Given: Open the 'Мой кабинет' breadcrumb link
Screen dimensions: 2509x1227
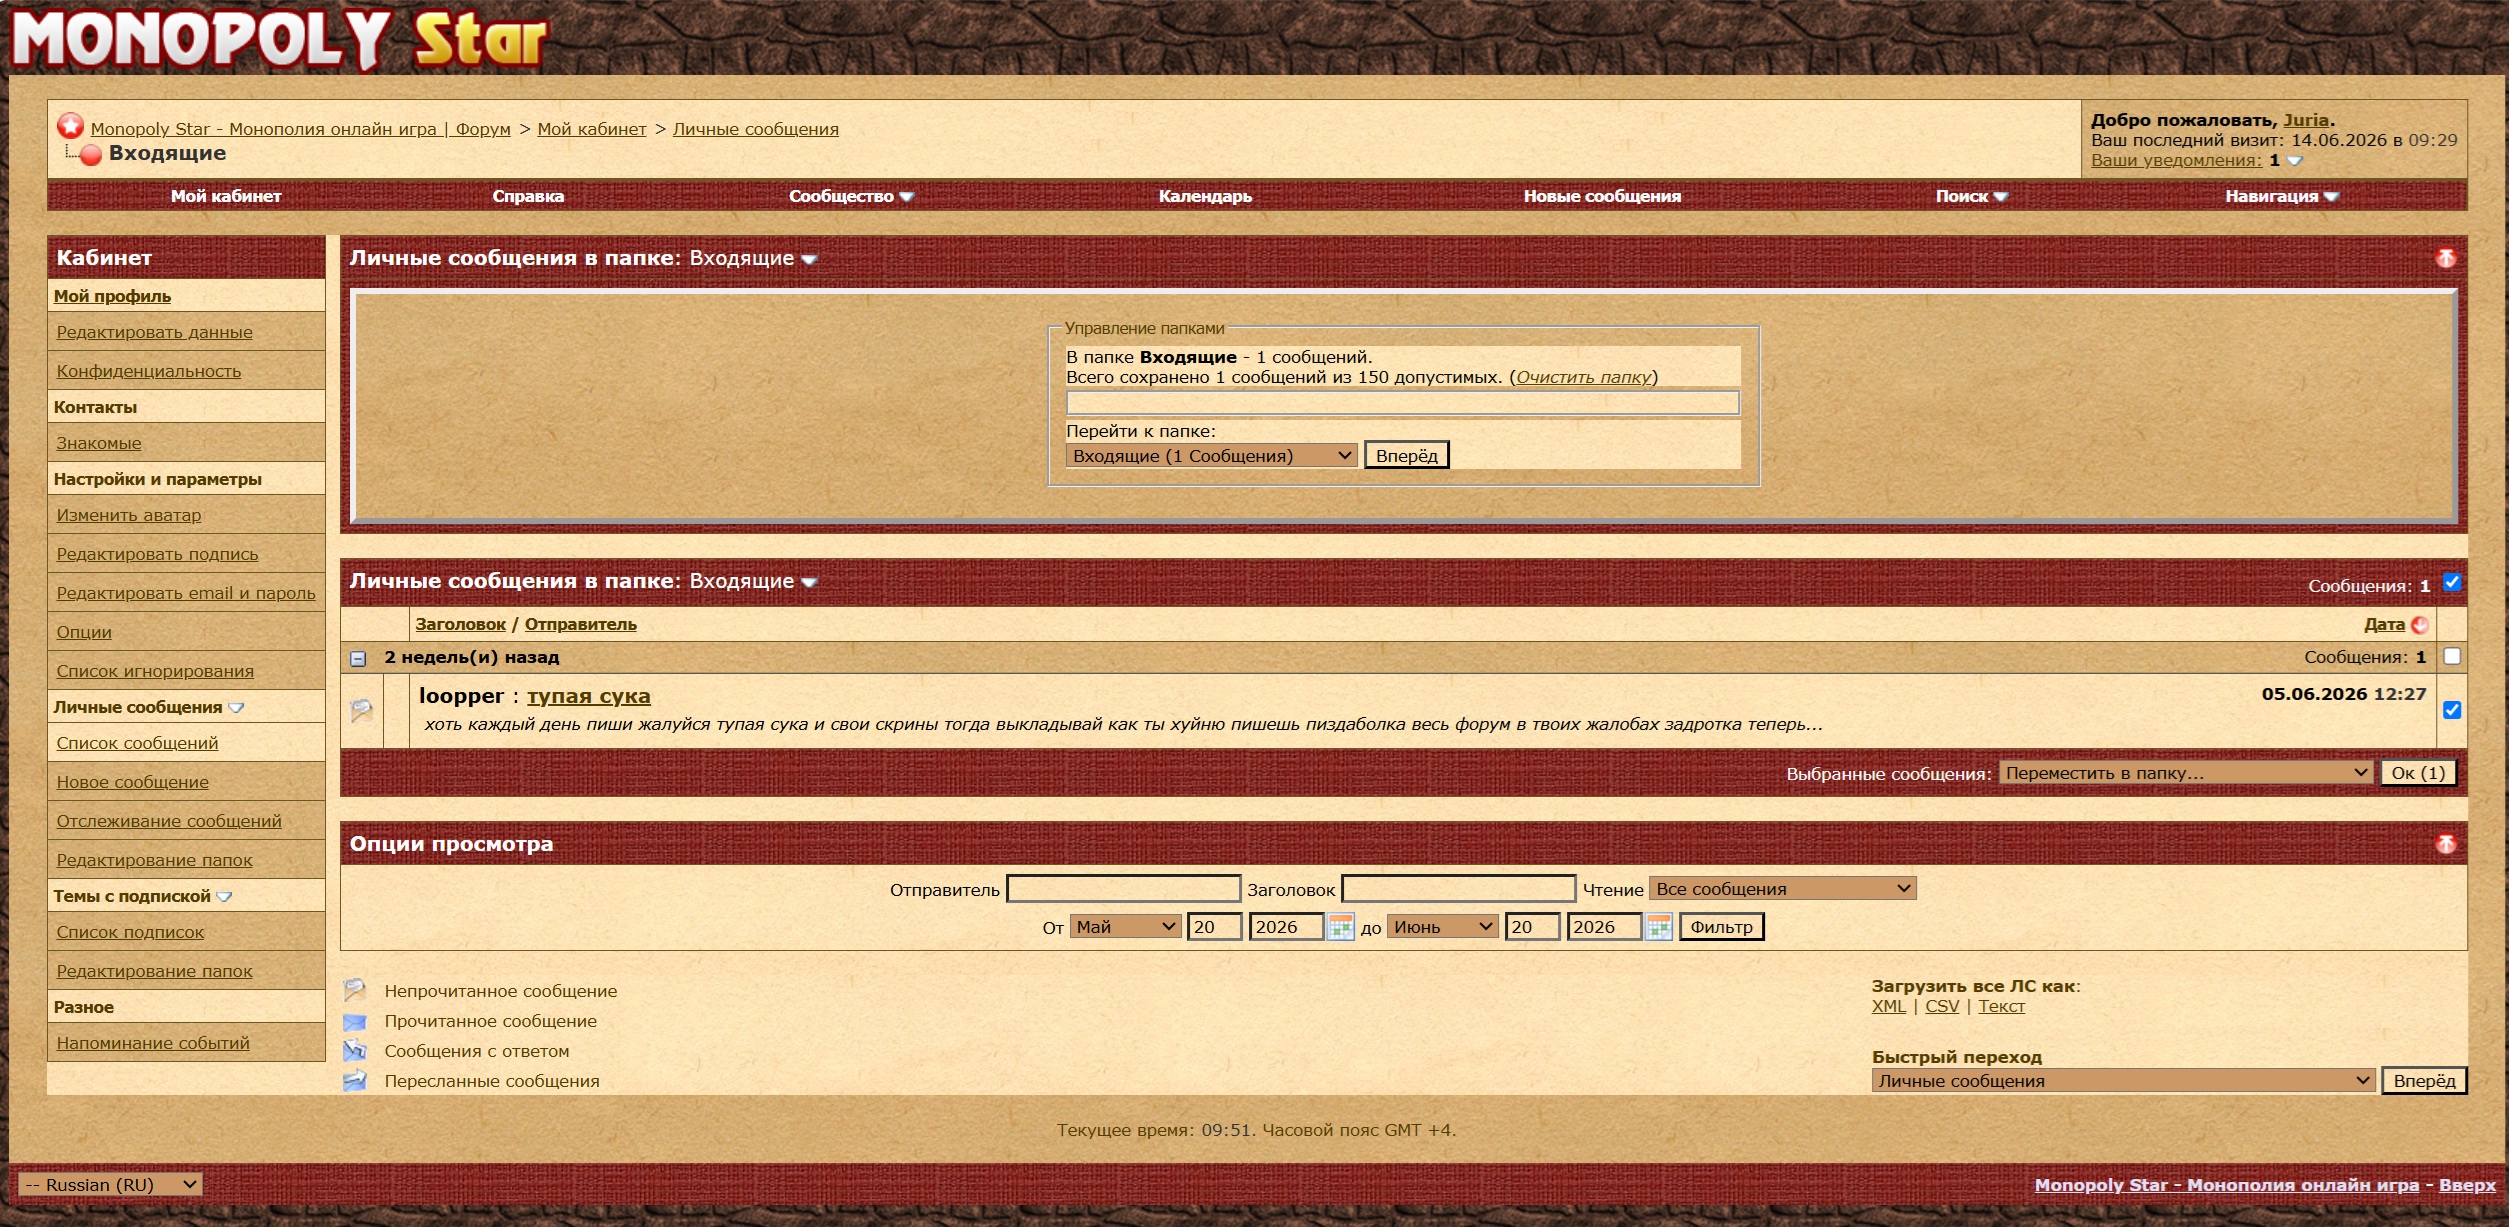Looking at the screenshot, I should 592,129.
